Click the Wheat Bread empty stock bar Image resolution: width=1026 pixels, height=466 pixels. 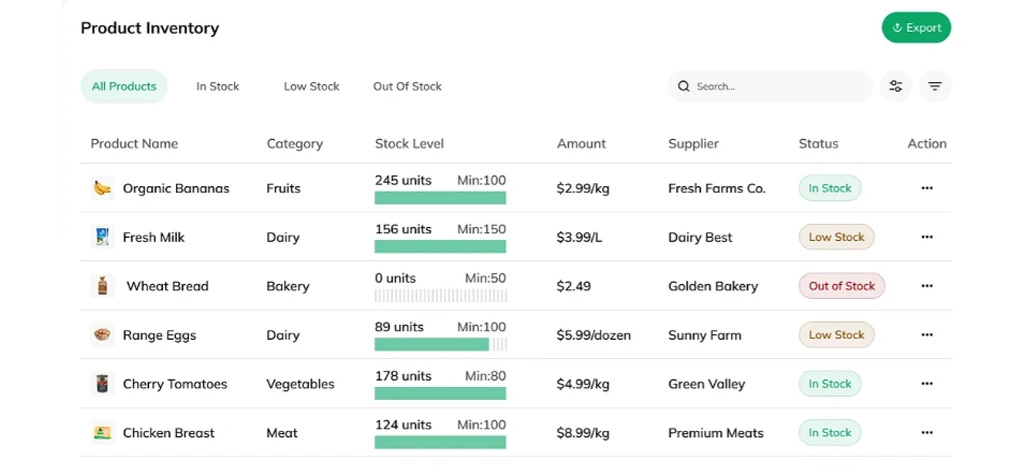pos(440,296)
